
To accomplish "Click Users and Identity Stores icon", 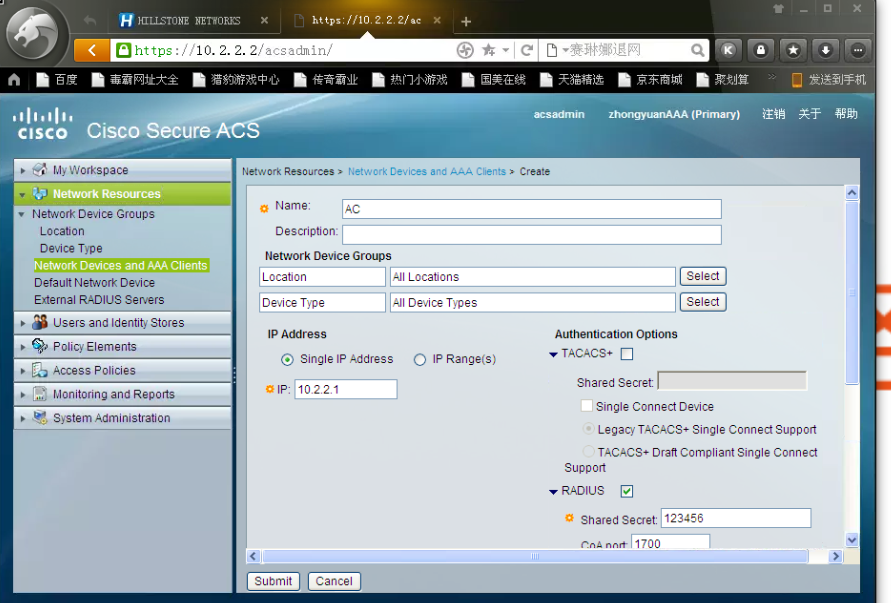I will pos(40,322).
